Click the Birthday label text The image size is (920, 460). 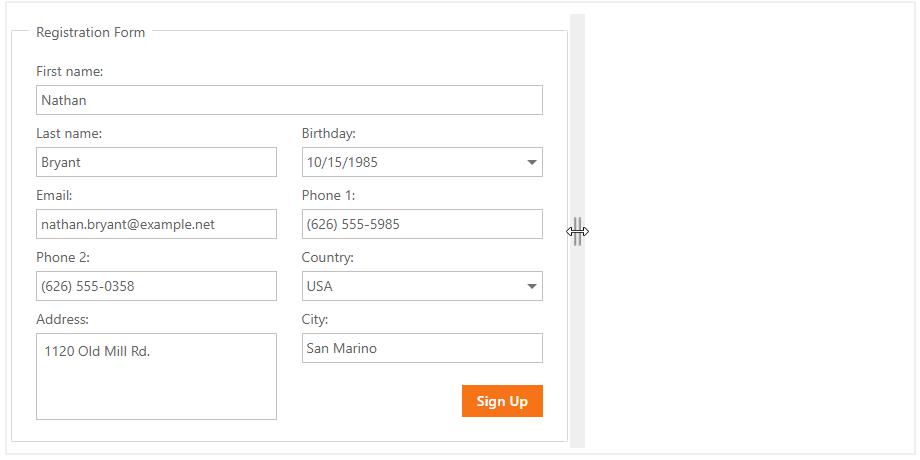[328, 133]
